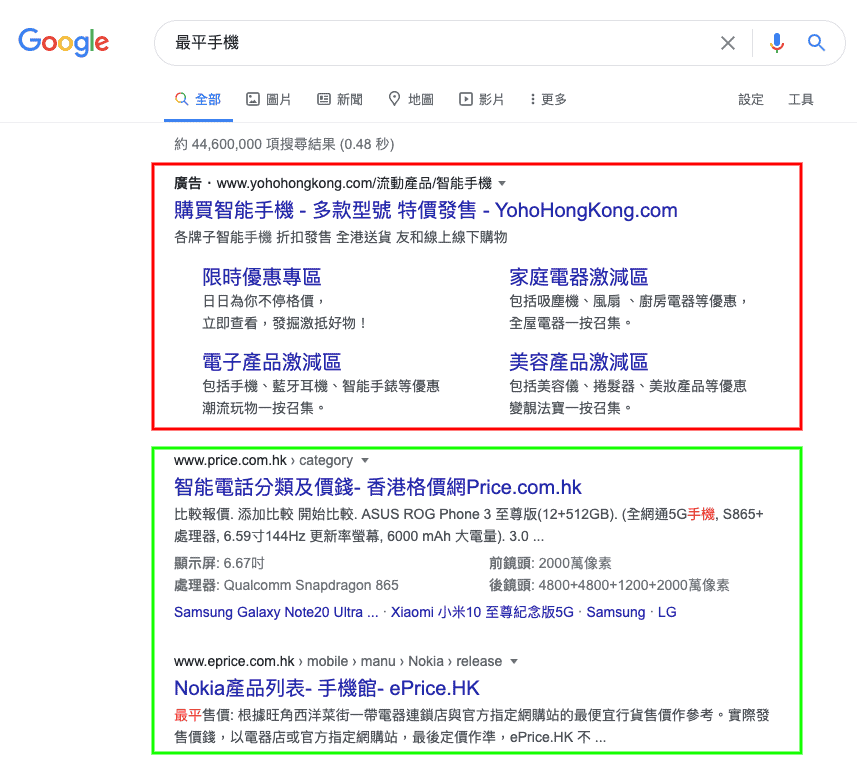The image size is (857, 768).
Task: Click the 處理器: Qualcomm Snapdragon 865 text
Action: [286, 585]
